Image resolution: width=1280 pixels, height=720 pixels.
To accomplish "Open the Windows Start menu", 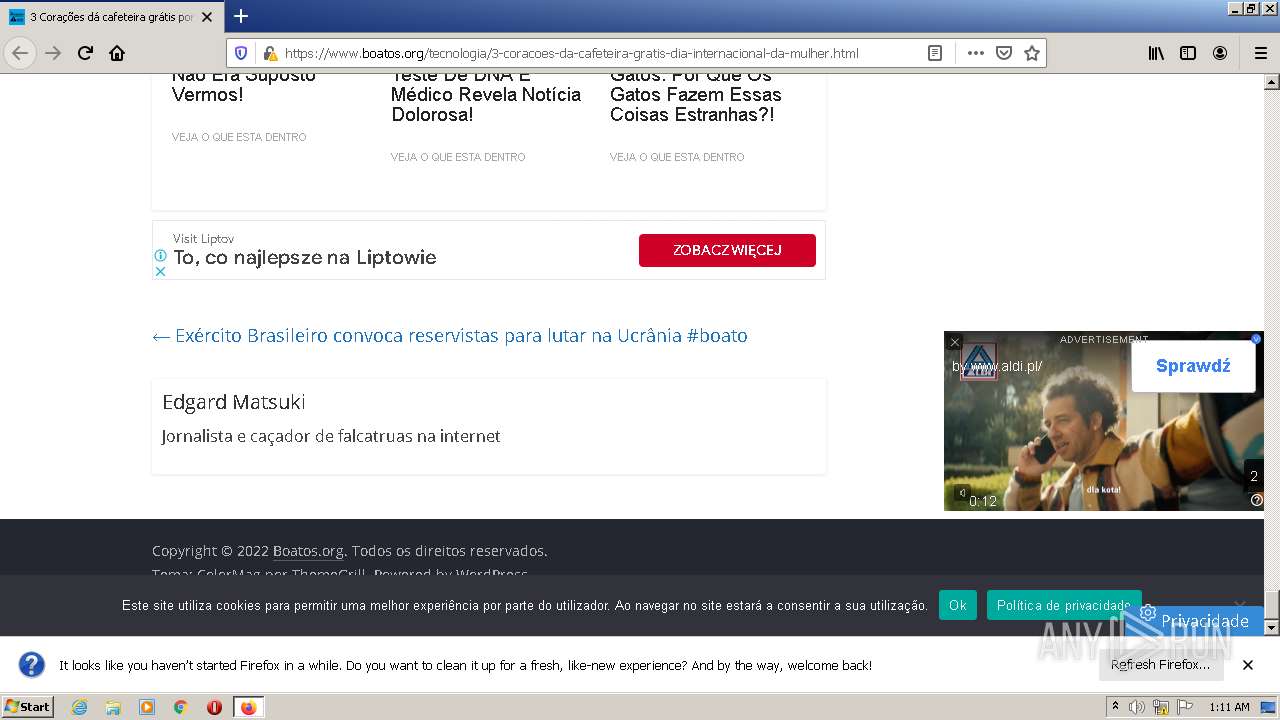I will coord(27,707).
